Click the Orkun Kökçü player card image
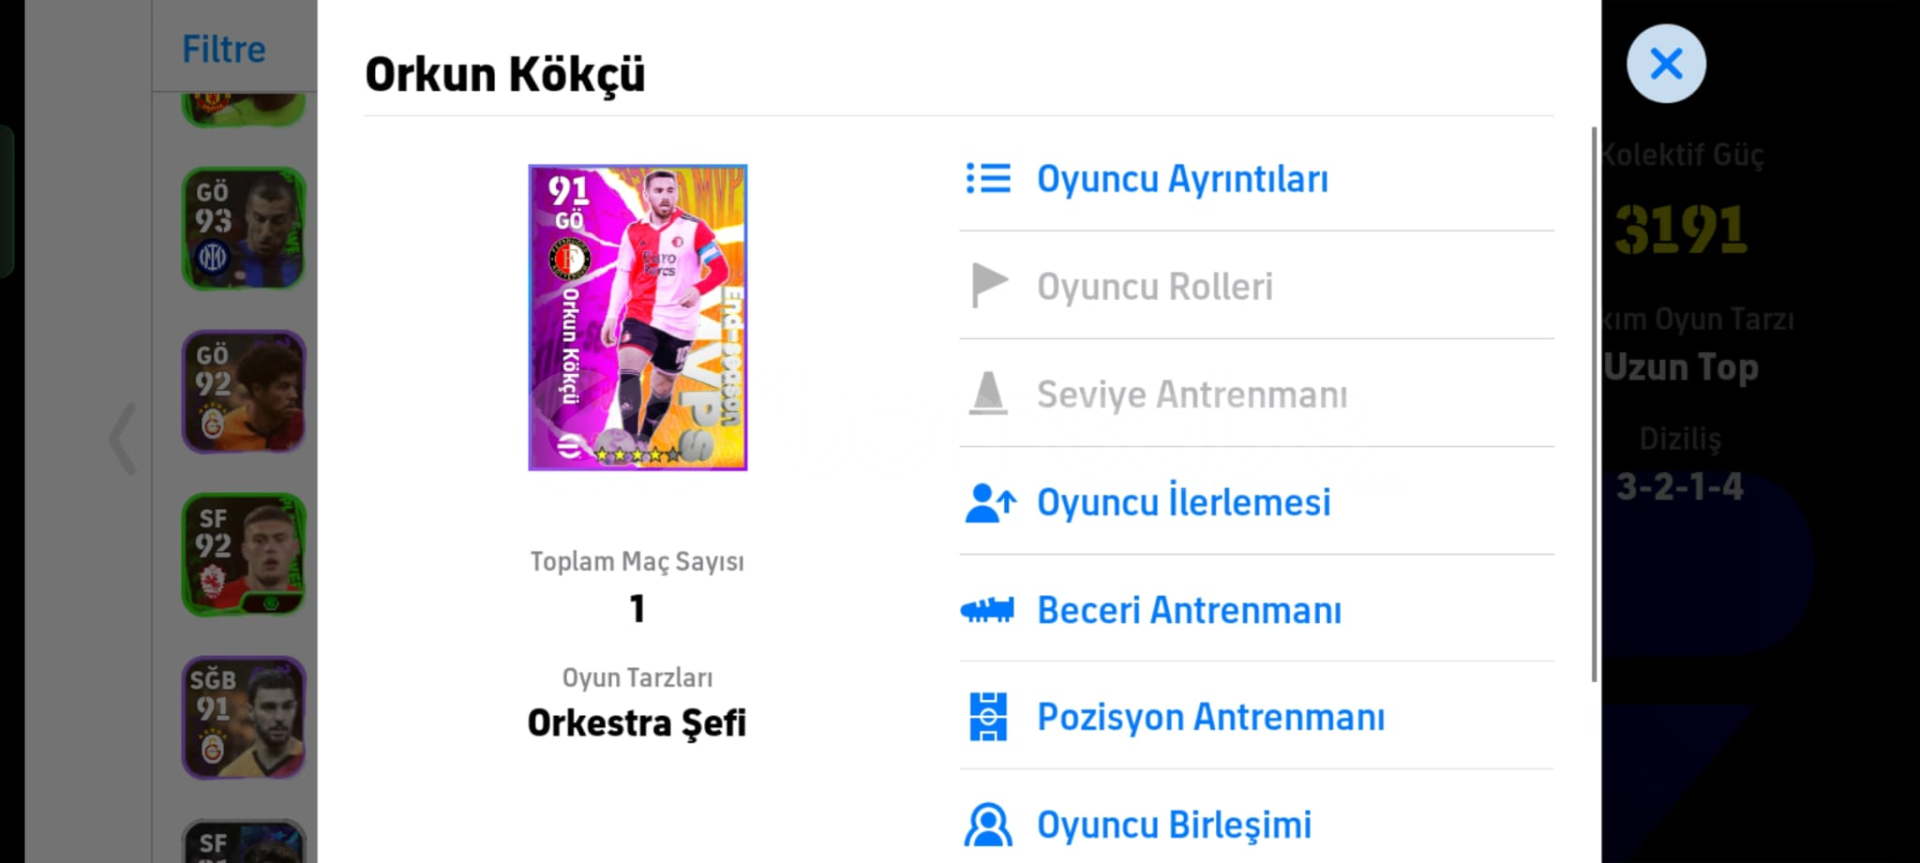 pos(637,317)
